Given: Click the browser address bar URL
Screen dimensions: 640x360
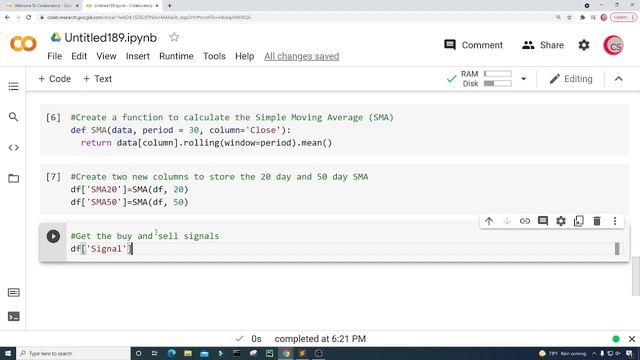Looking at the screenshot, I should point(149,18).
